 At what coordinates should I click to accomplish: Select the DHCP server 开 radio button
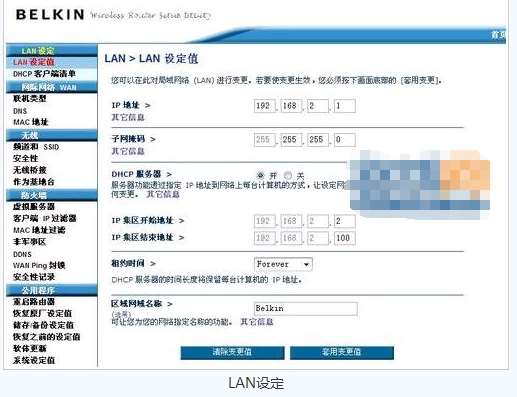[x=261, y=175]
